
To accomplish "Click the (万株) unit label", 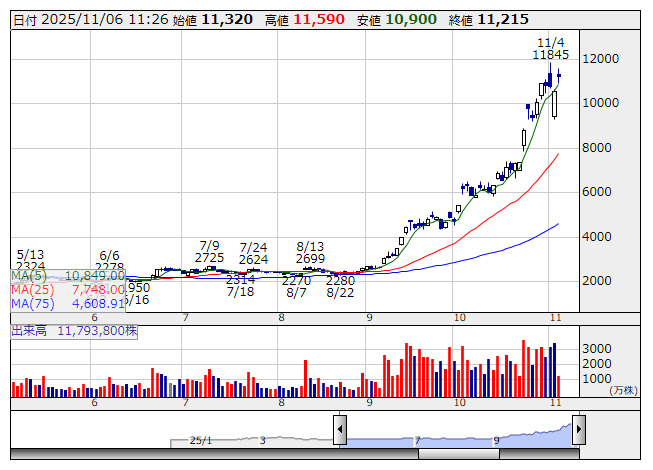I will (623, 390).
